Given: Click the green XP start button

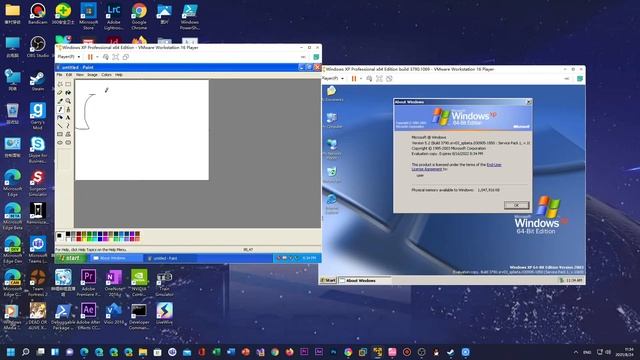Looking at the screenshot, I should click(x=71, y=258).
